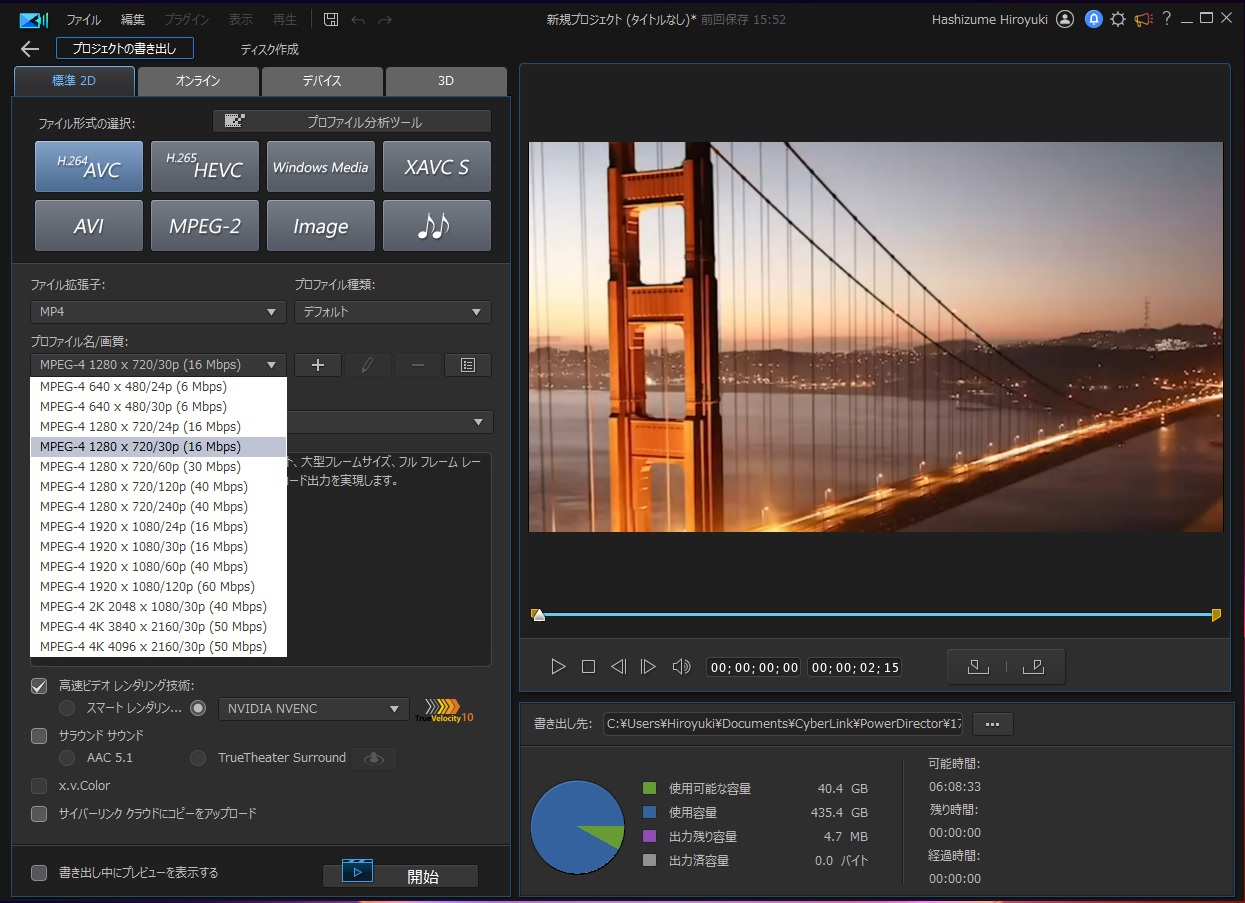This screenshot has height=903, width=1245.
Task: Click the preview timeline seek bar
Action: 875,614
